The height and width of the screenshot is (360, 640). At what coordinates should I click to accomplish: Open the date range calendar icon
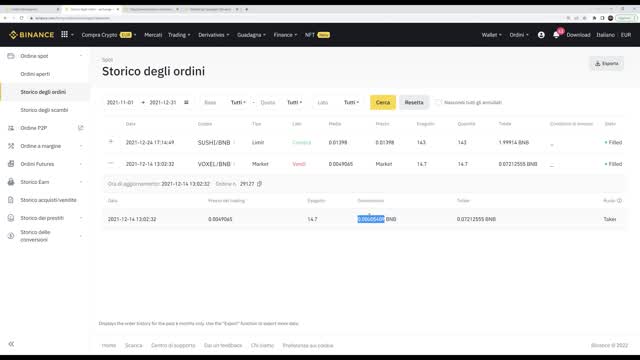(x=186, y=102)
